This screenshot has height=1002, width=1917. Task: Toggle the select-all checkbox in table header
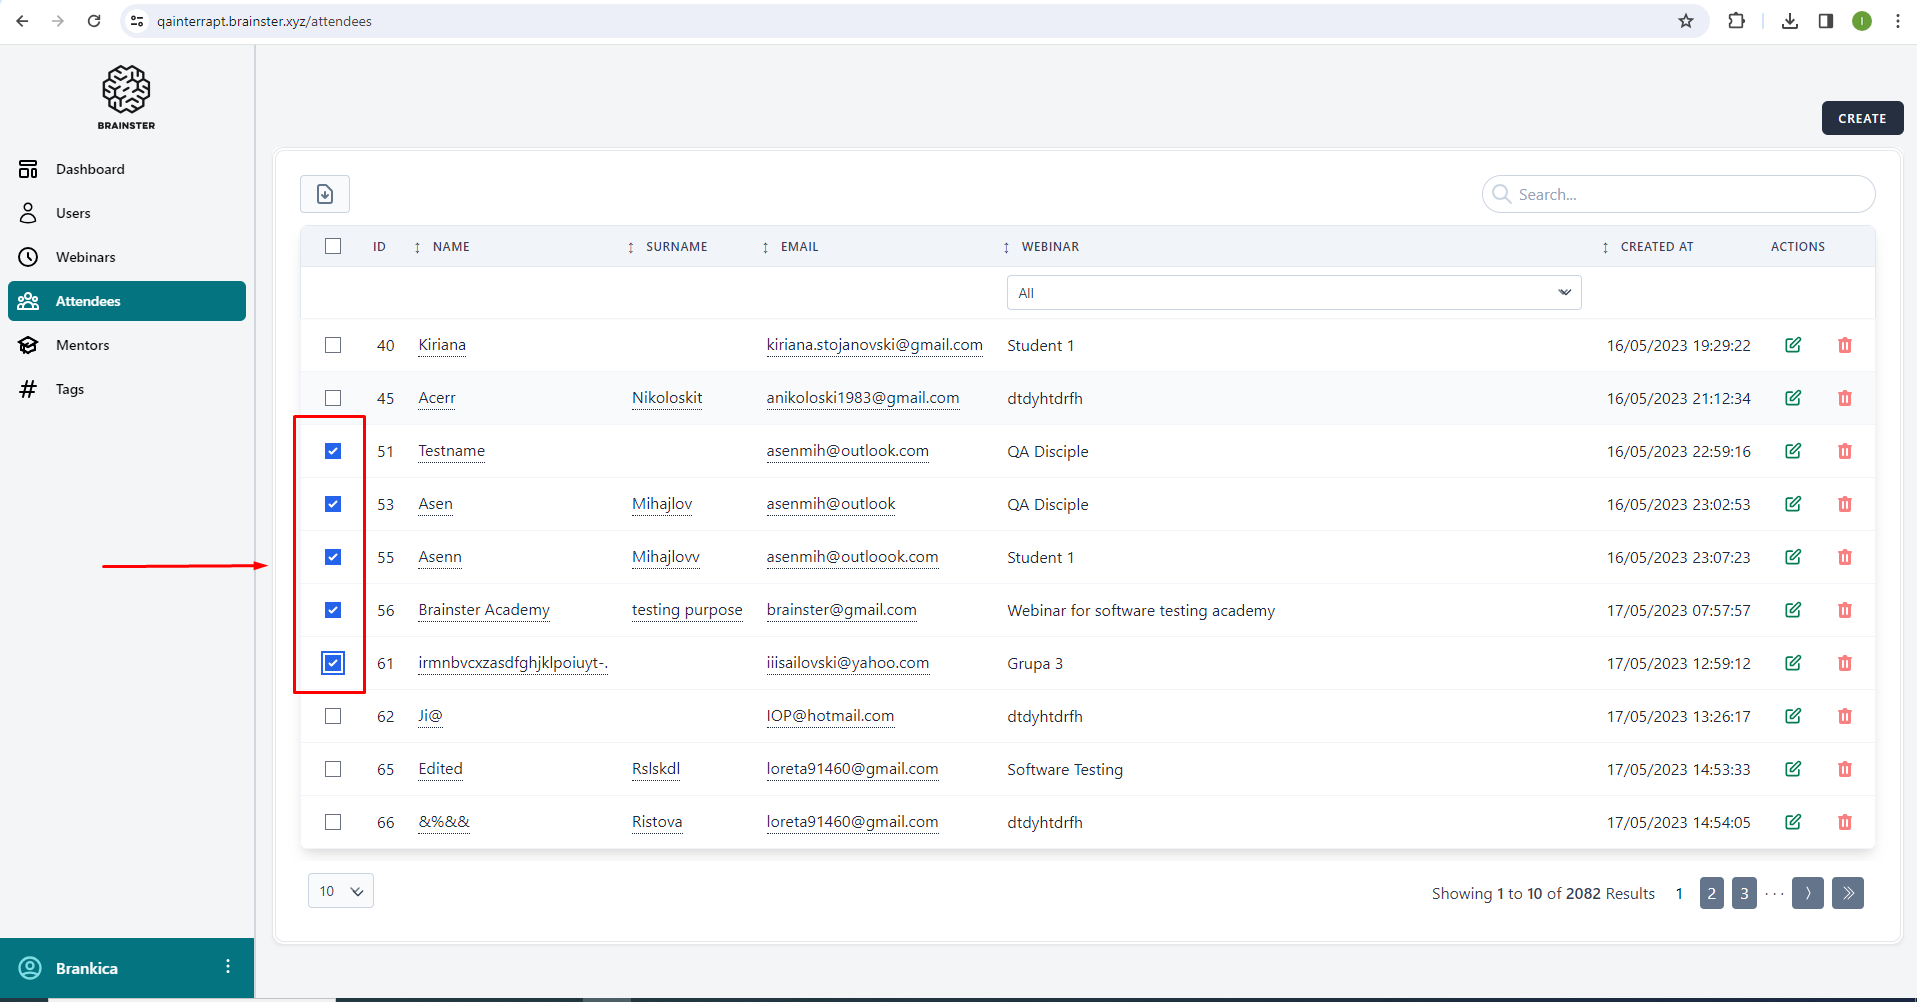tap(333, 246)
